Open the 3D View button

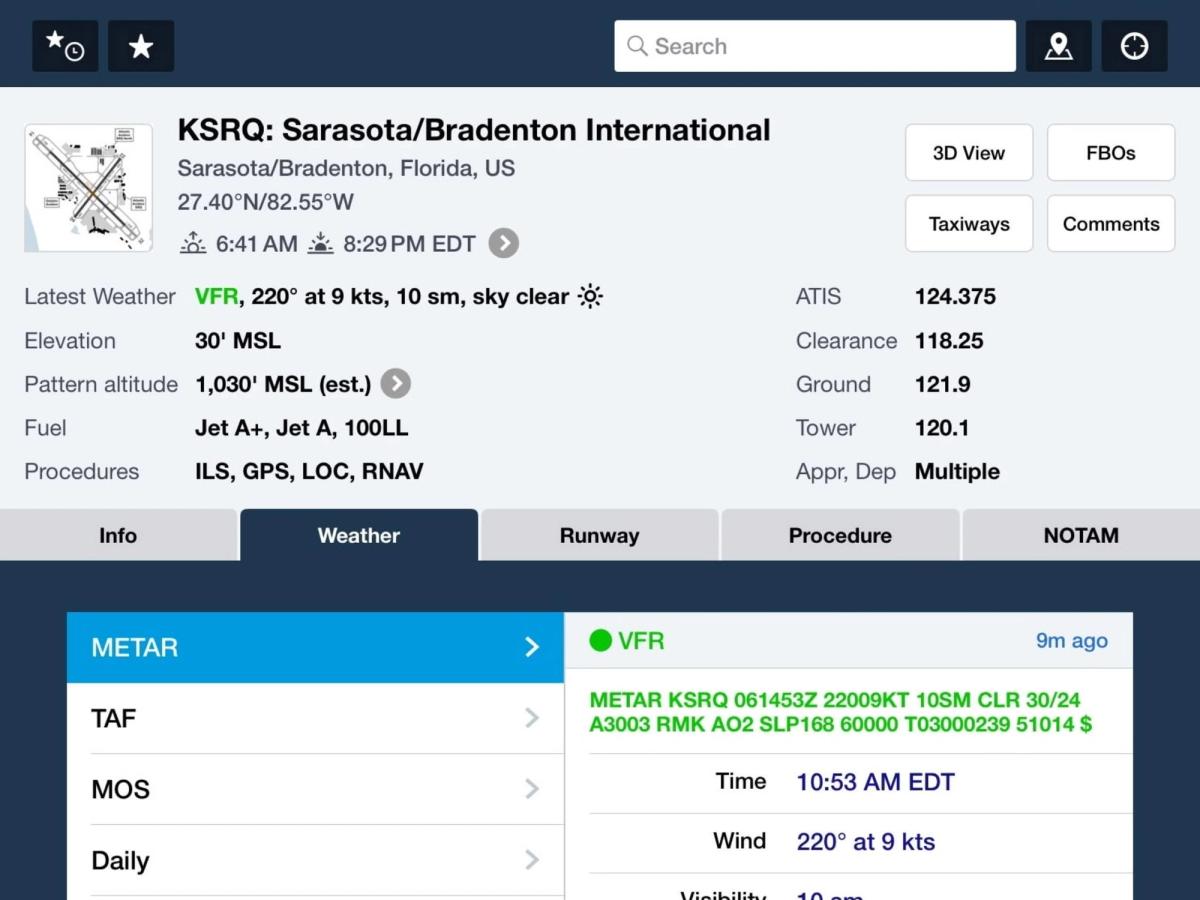click(968, 153)
